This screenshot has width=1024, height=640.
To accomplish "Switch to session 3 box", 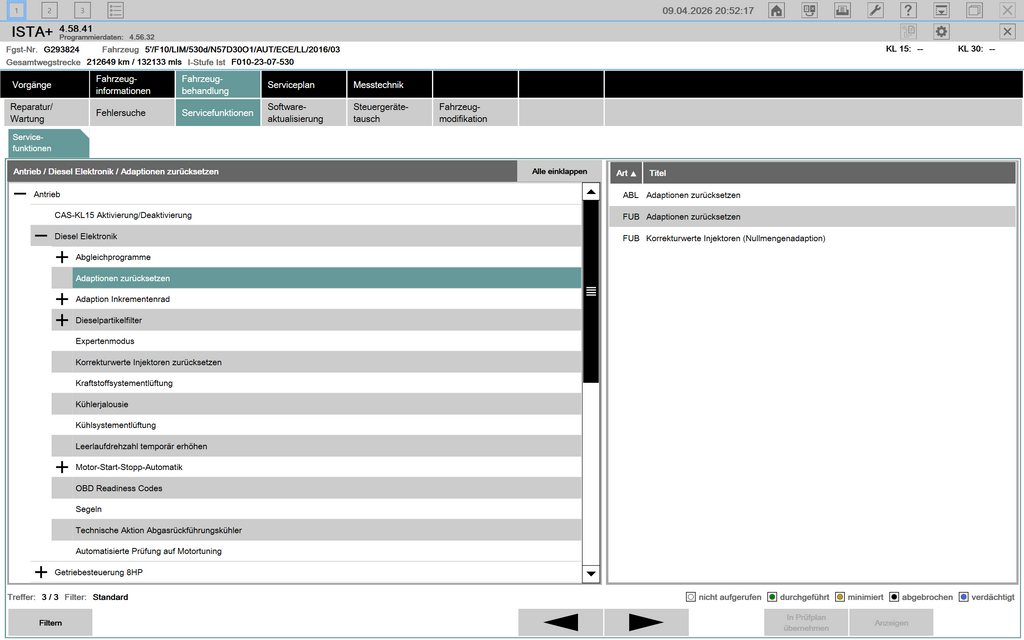I will 83,10.
